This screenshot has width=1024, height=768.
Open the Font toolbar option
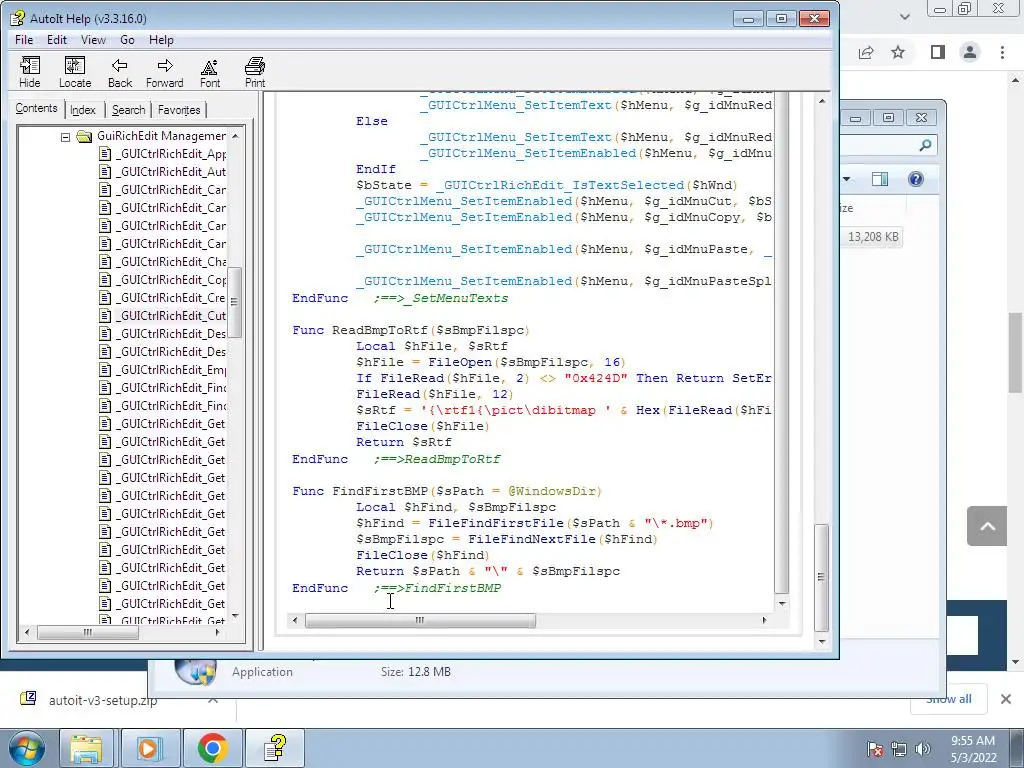click(x=210, y=72)
